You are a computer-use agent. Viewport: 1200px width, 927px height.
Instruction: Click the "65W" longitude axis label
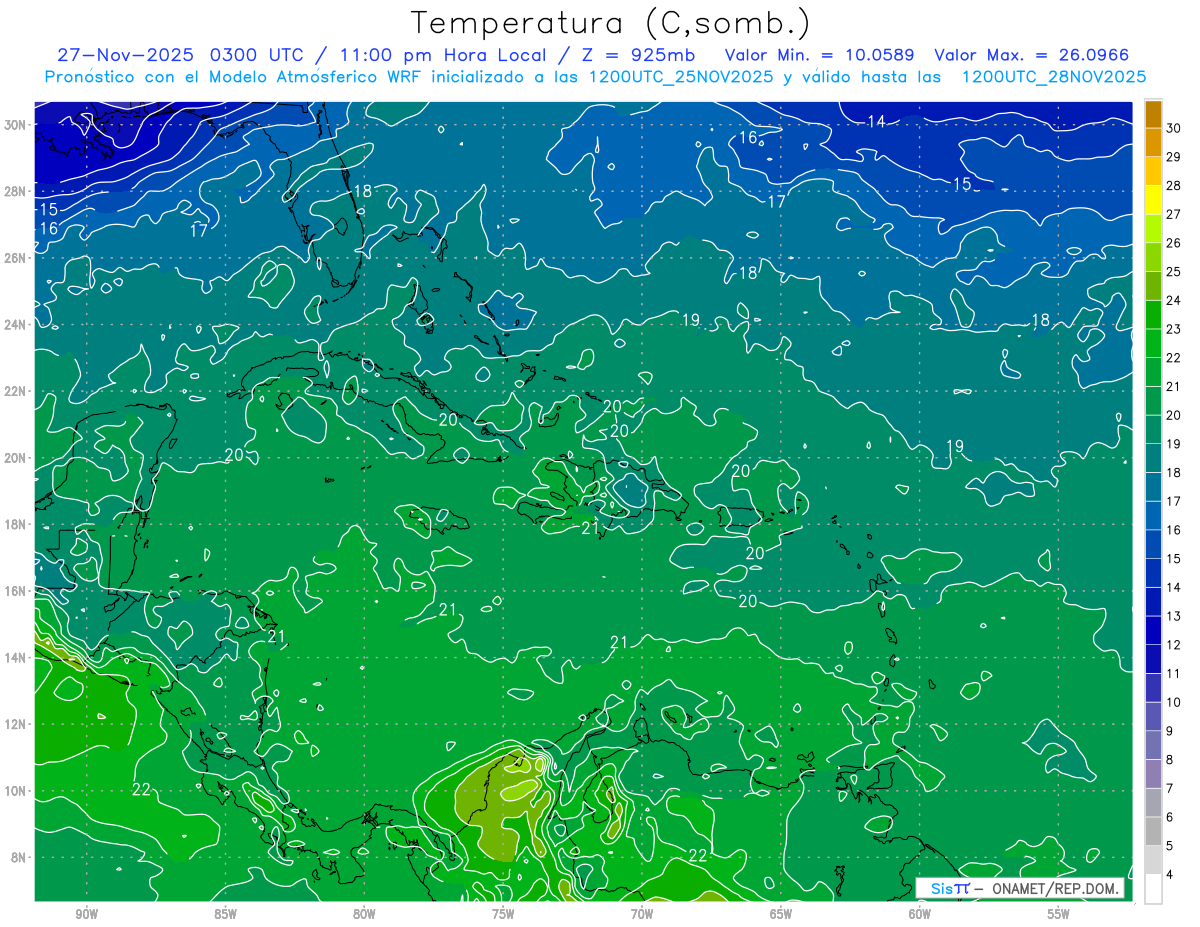tap(781, 914)
